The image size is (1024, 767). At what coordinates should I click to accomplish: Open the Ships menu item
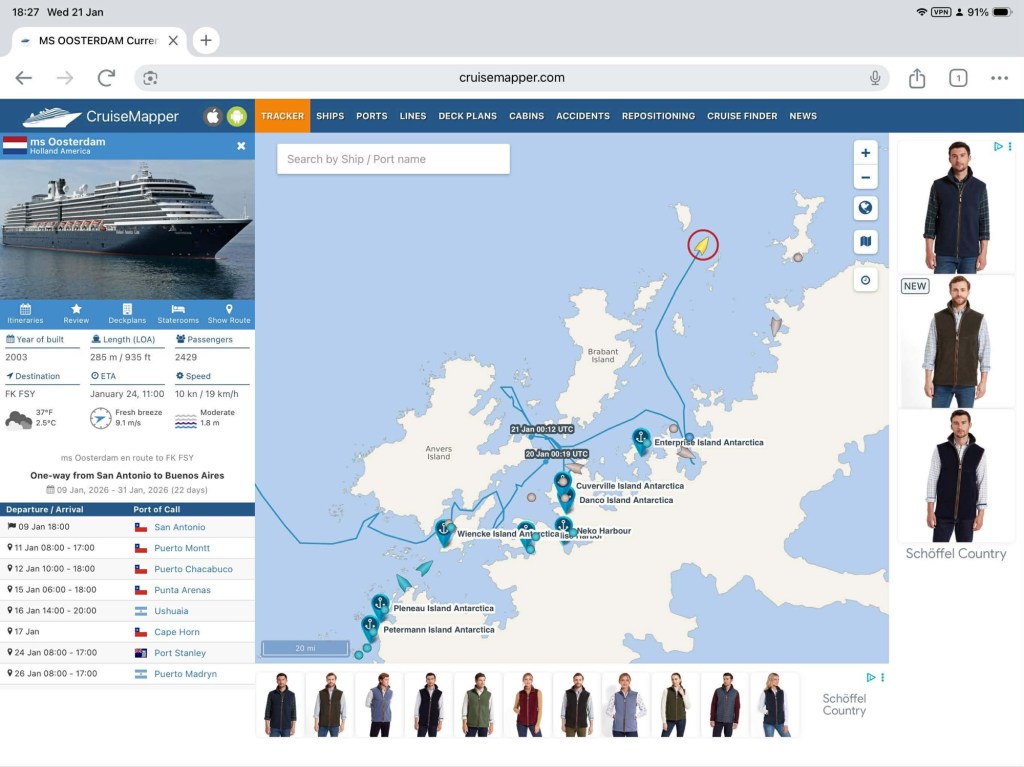pos(330,116)
